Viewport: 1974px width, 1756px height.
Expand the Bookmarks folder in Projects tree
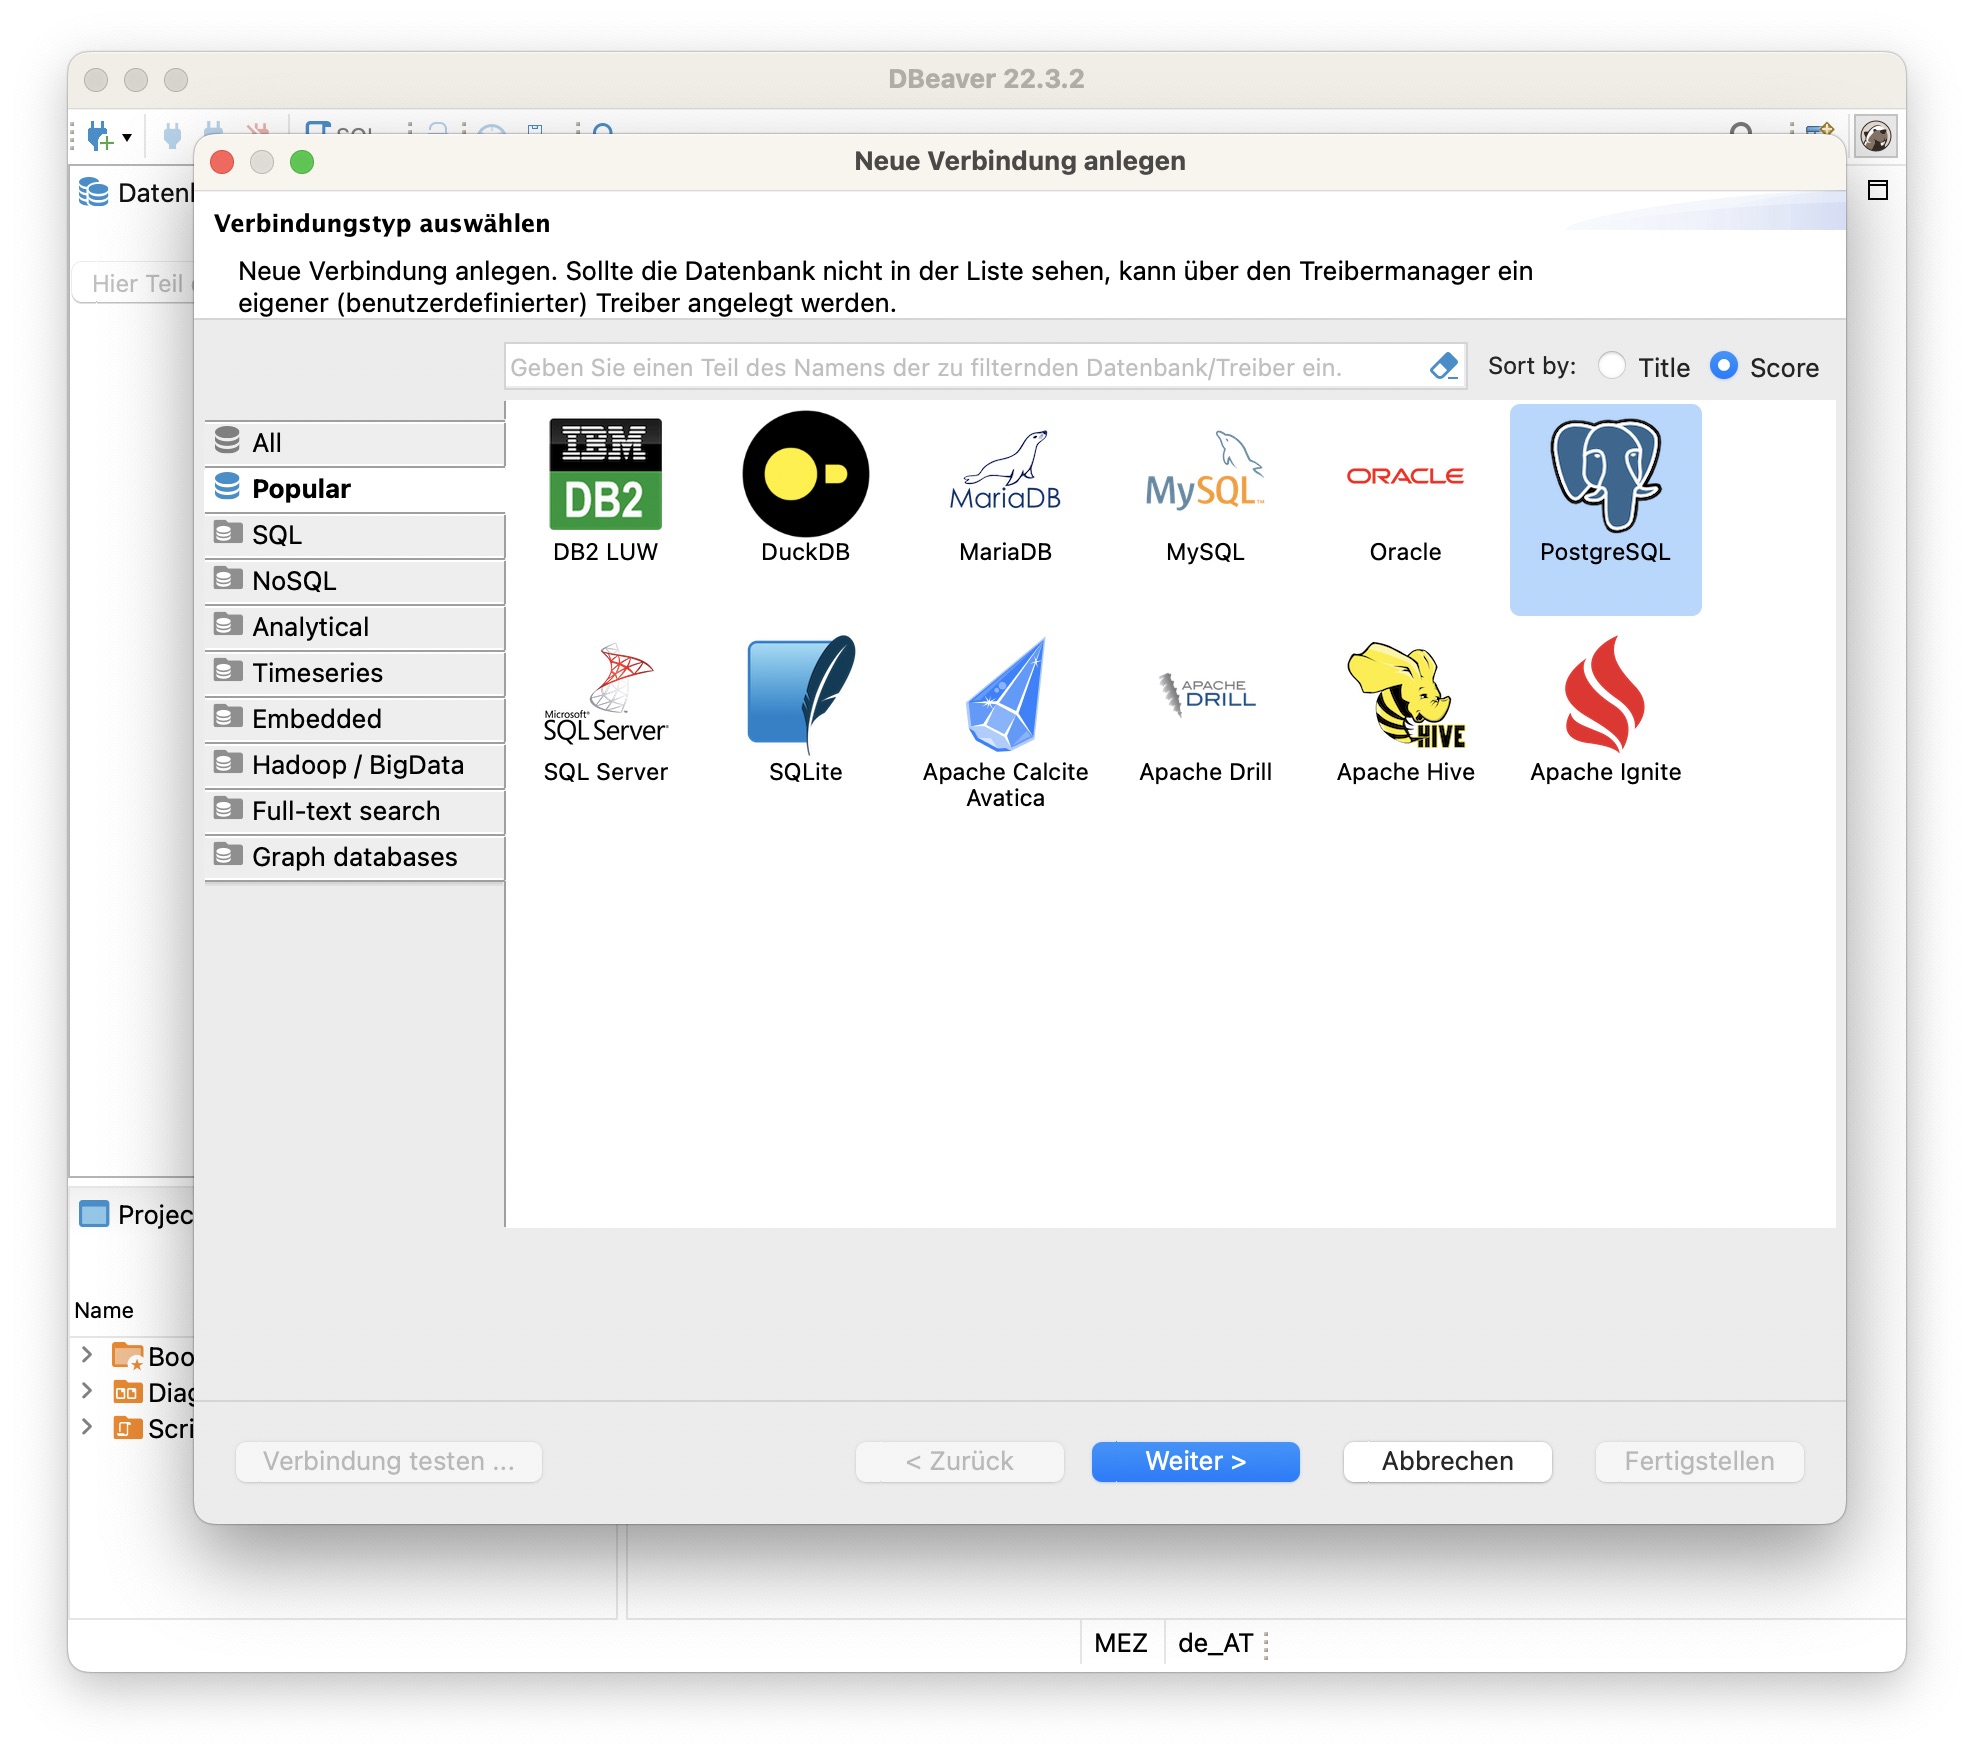coord(87,1355)
